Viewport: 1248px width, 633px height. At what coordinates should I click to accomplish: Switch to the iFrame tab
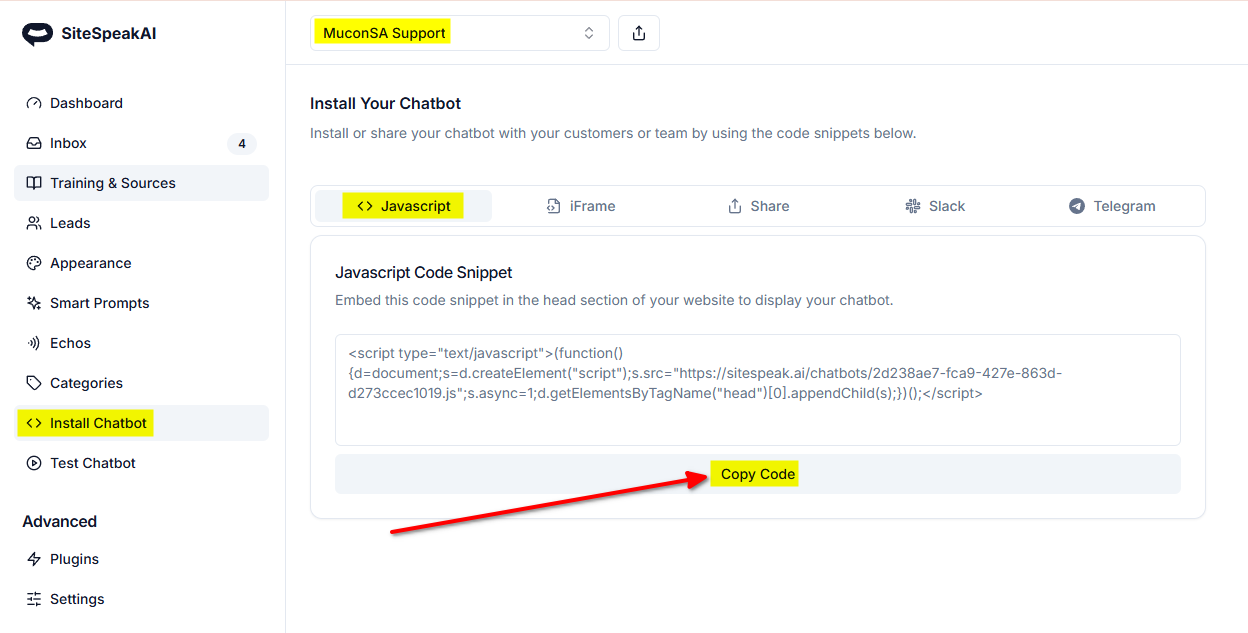[x=581, y=206]
